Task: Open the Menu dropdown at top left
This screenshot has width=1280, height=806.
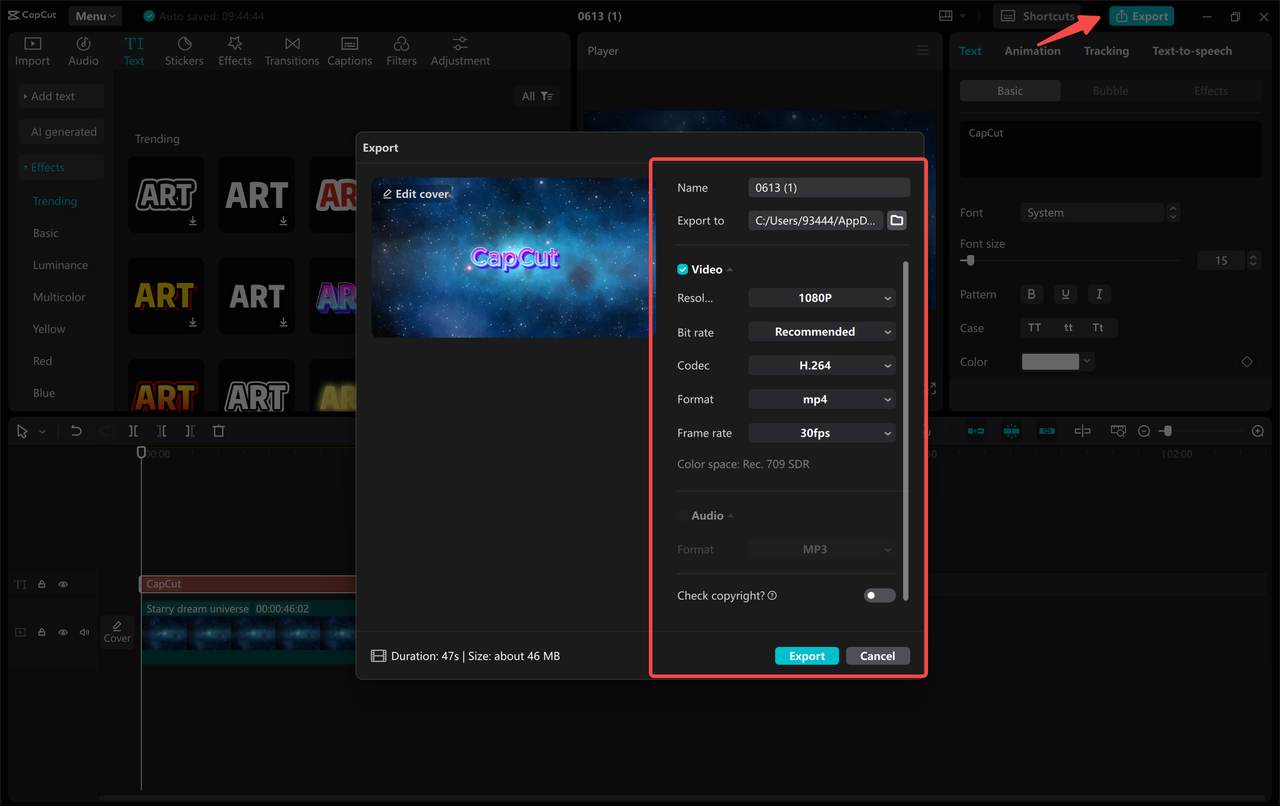Action: 94,15
